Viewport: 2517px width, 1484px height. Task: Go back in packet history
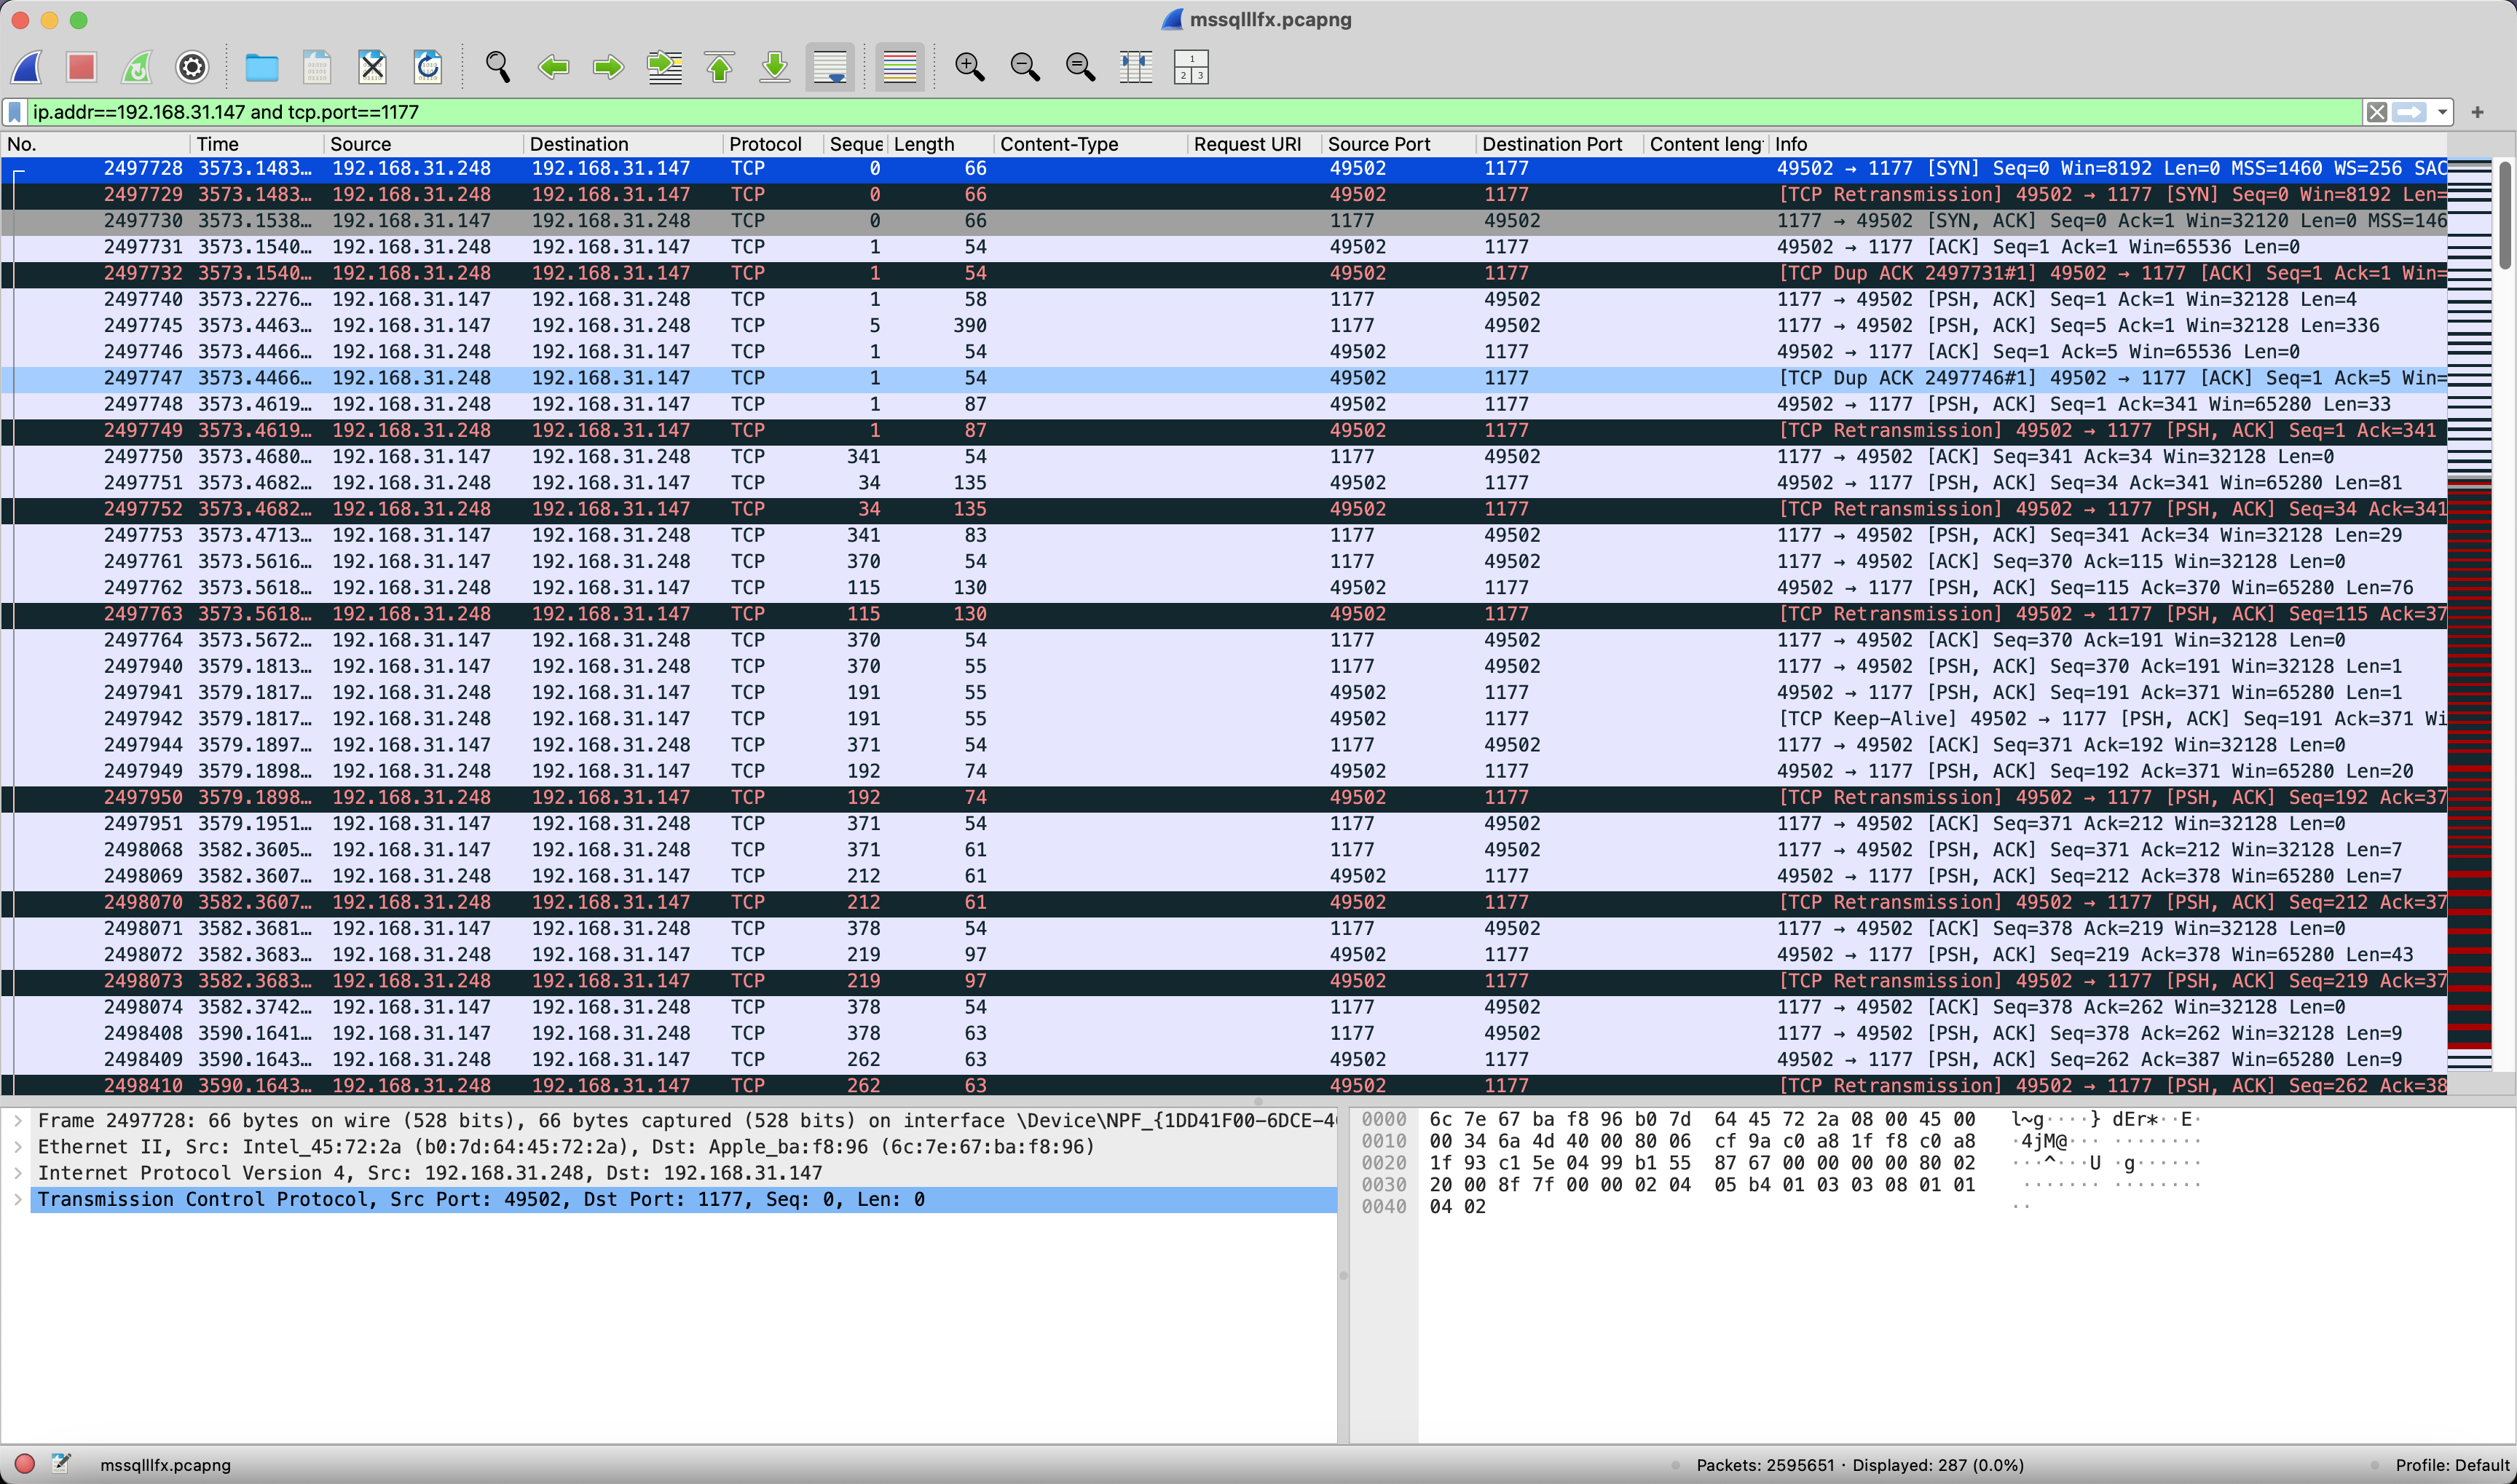553,67
